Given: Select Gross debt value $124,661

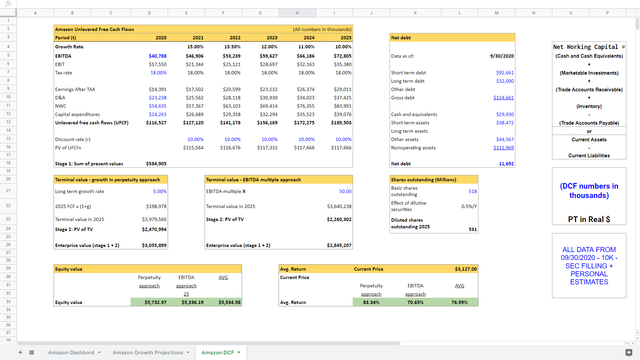Looking at the screenshot, I should pyautogui.click(x=503, y=98).
